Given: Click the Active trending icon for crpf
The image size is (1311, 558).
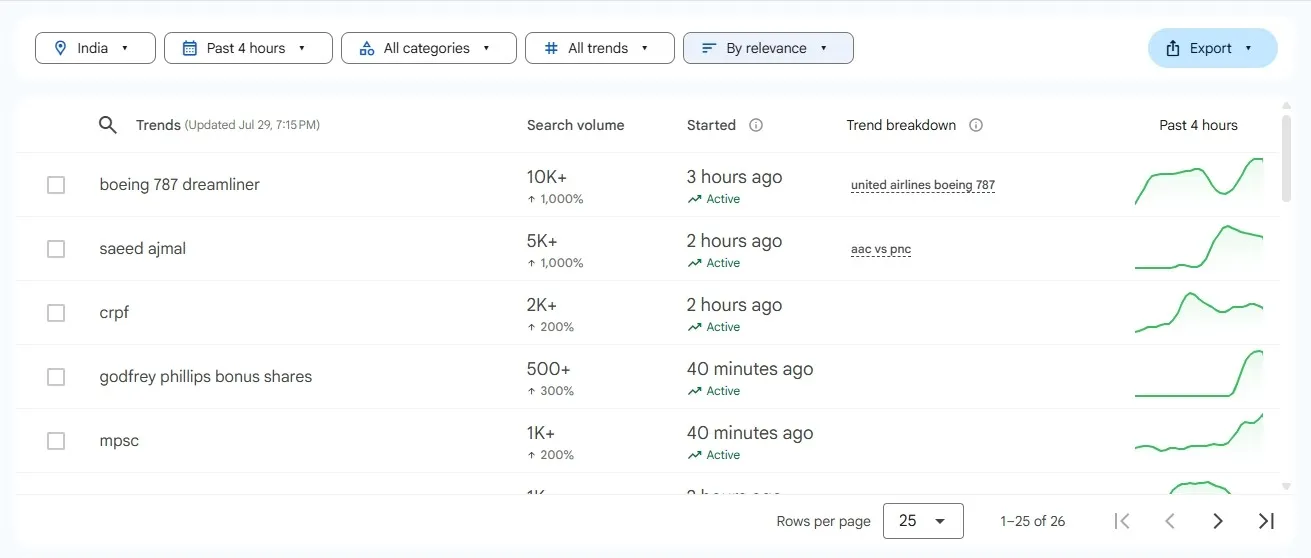Looking at the screenshot, I should pyautogui.click(x=694, y=327).
